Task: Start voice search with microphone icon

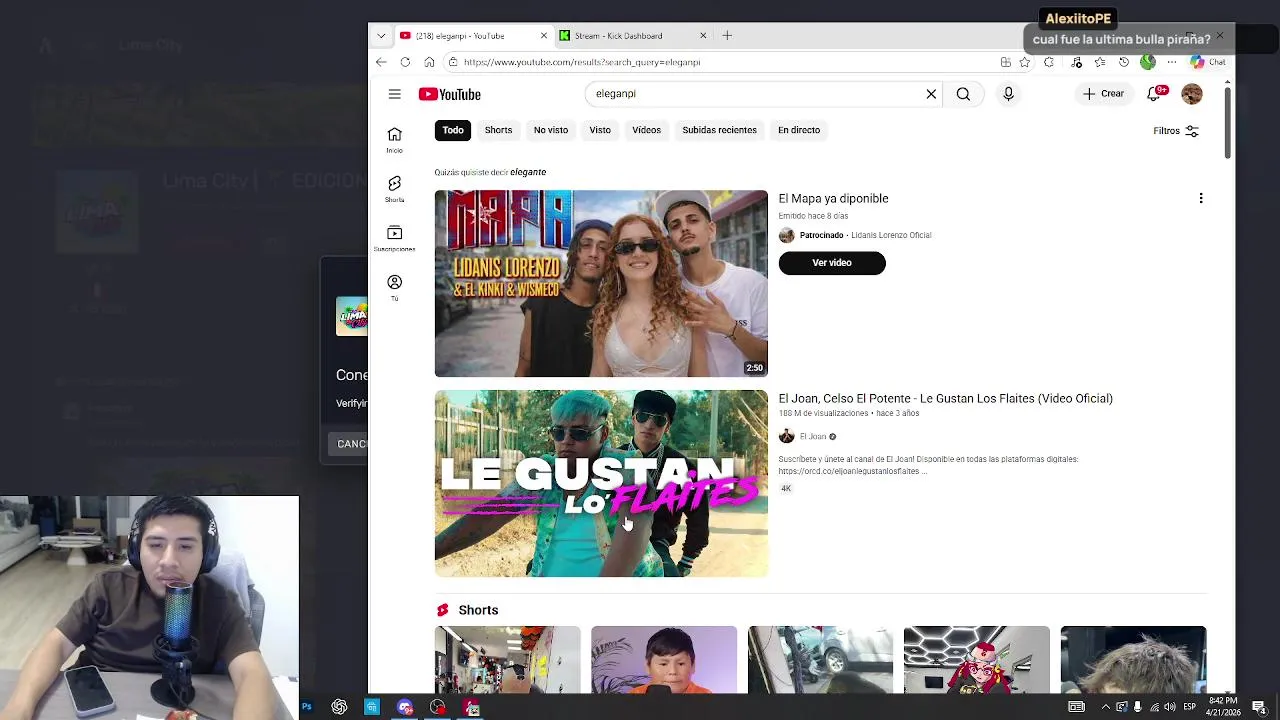Action: coord(1008,94)
